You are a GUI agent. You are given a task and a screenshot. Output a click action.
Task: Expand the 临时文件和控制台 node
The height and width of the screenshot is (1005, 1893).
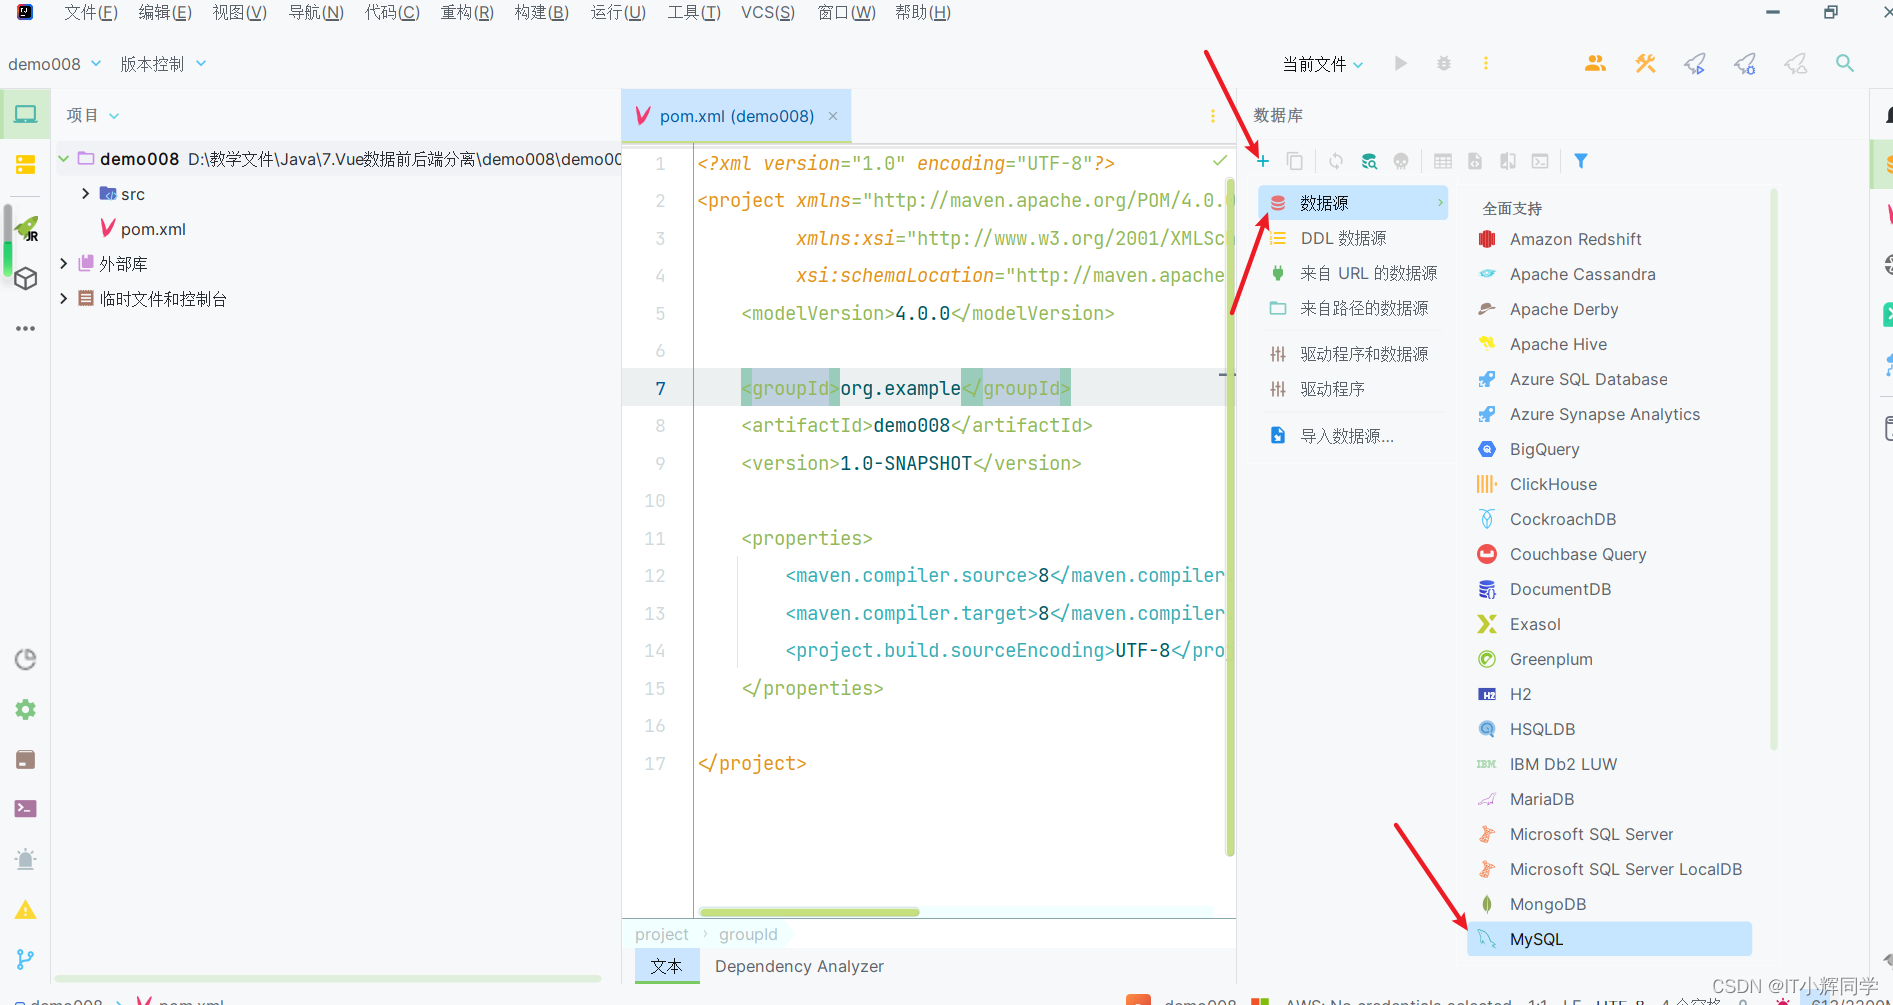click(64, 298)
